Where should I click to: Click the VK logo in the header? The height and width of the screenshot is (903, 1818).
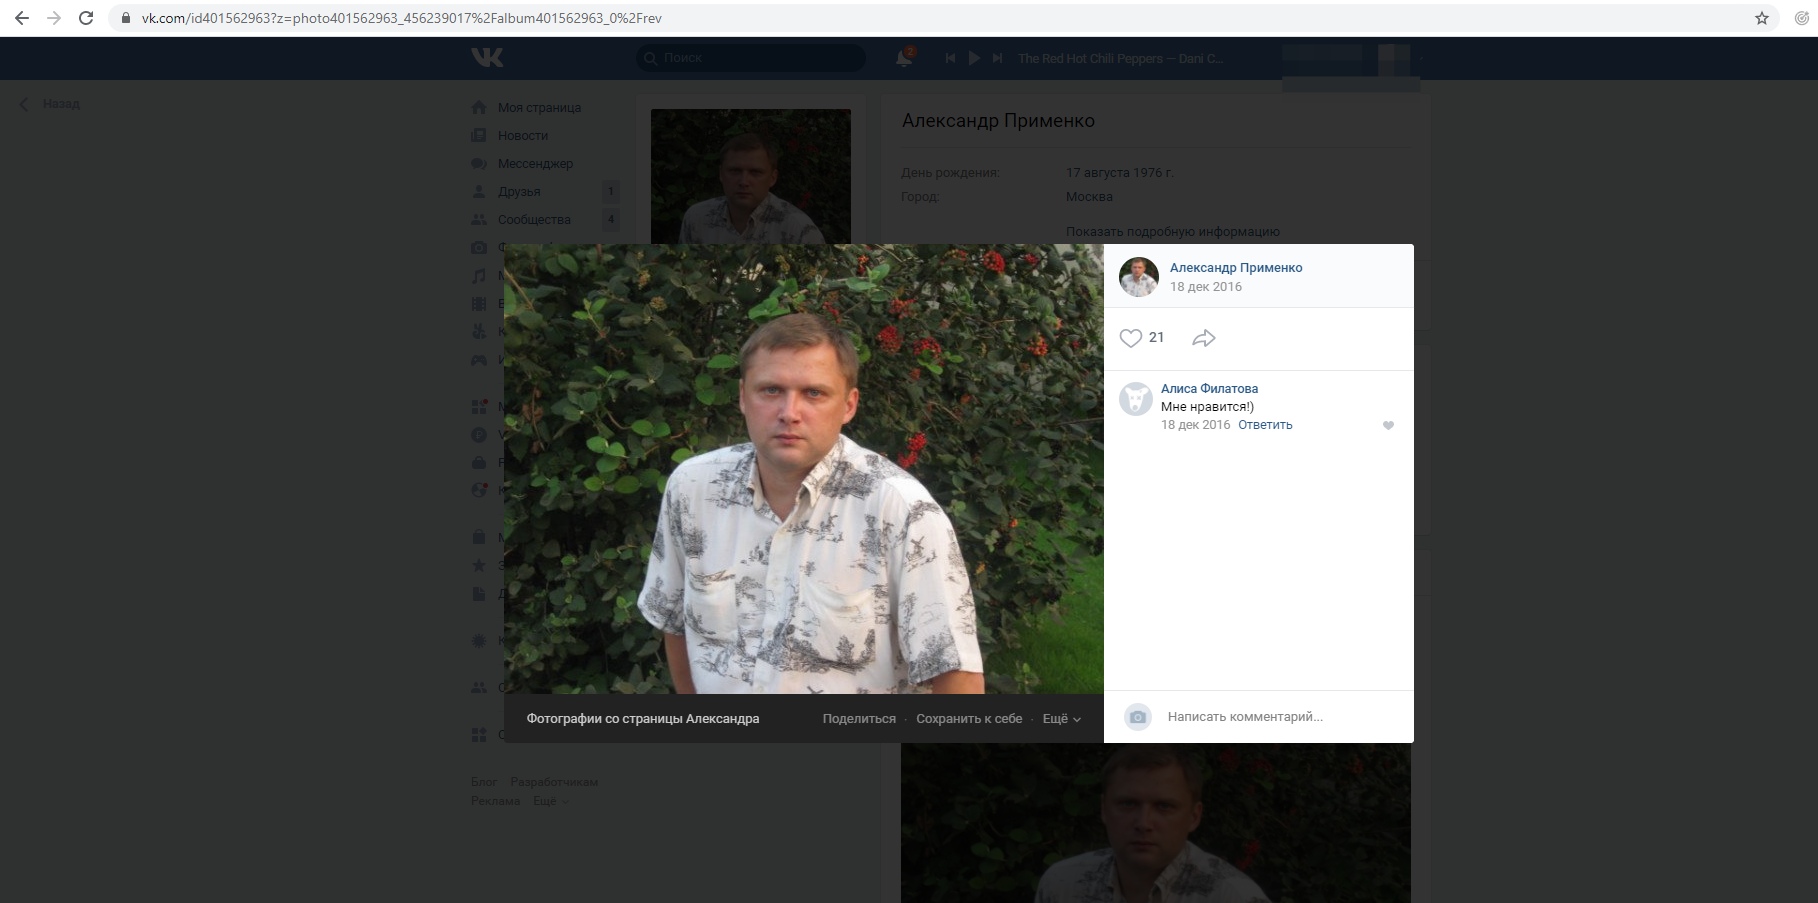click(x=487, y=58)
